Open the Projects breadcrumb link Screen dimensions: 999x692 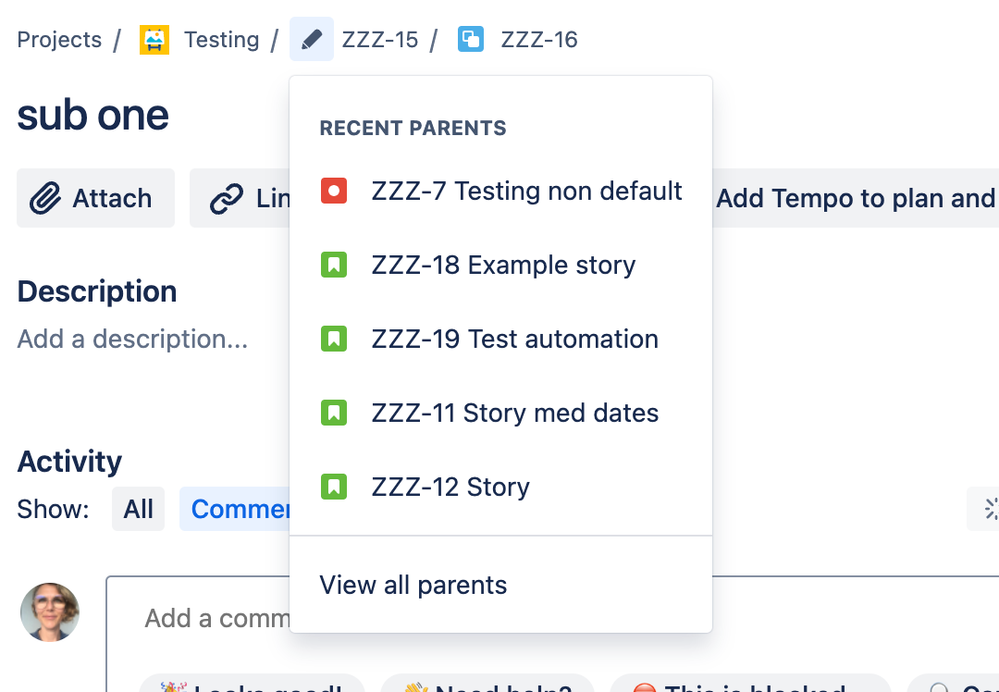click(x=58, y=39)
